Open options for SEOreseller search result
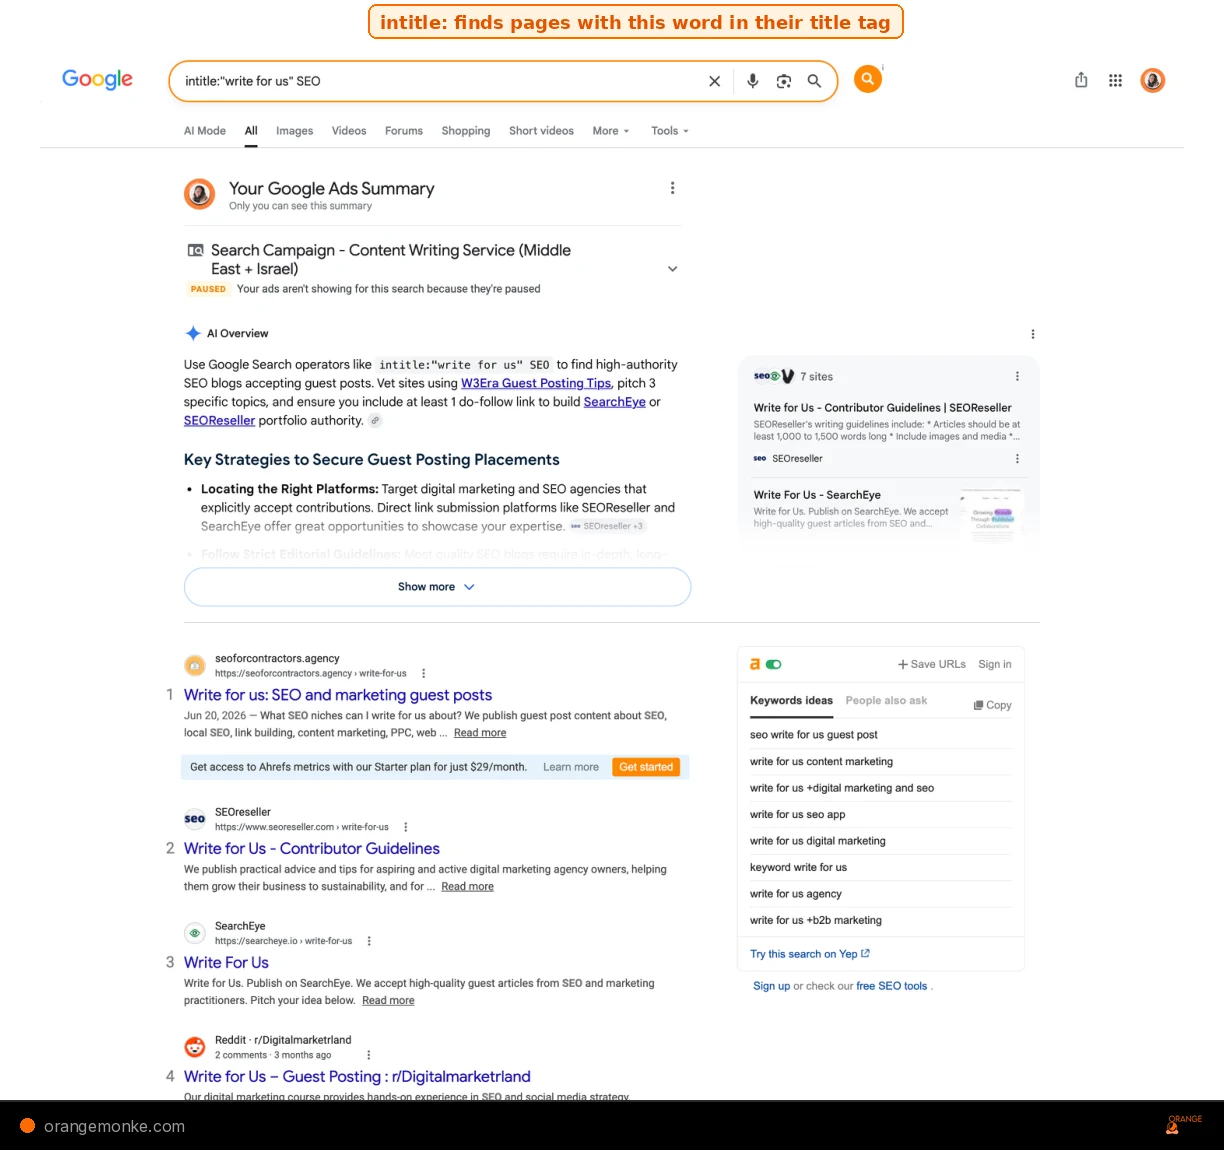The image size is (1224, 1150). 405,827
